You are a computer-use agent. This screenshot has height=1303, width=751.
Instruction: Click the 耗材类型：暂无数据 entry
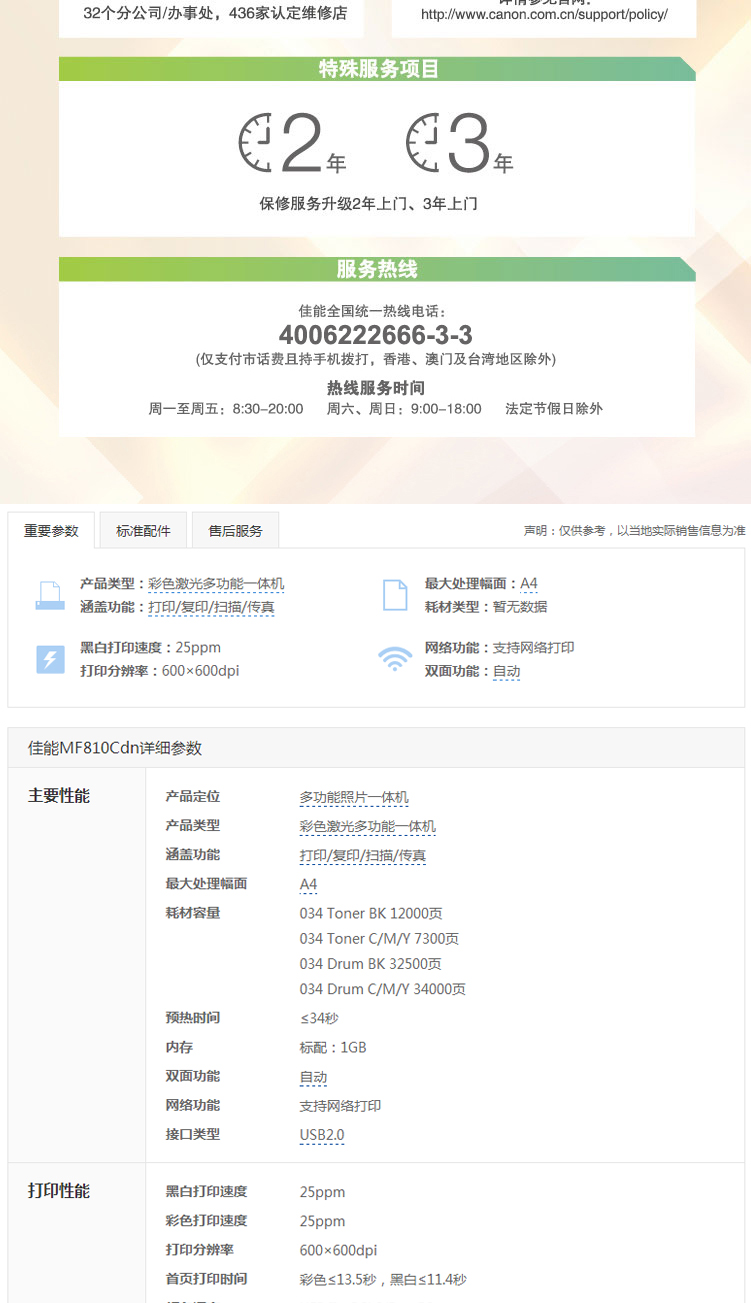[485, 607]
